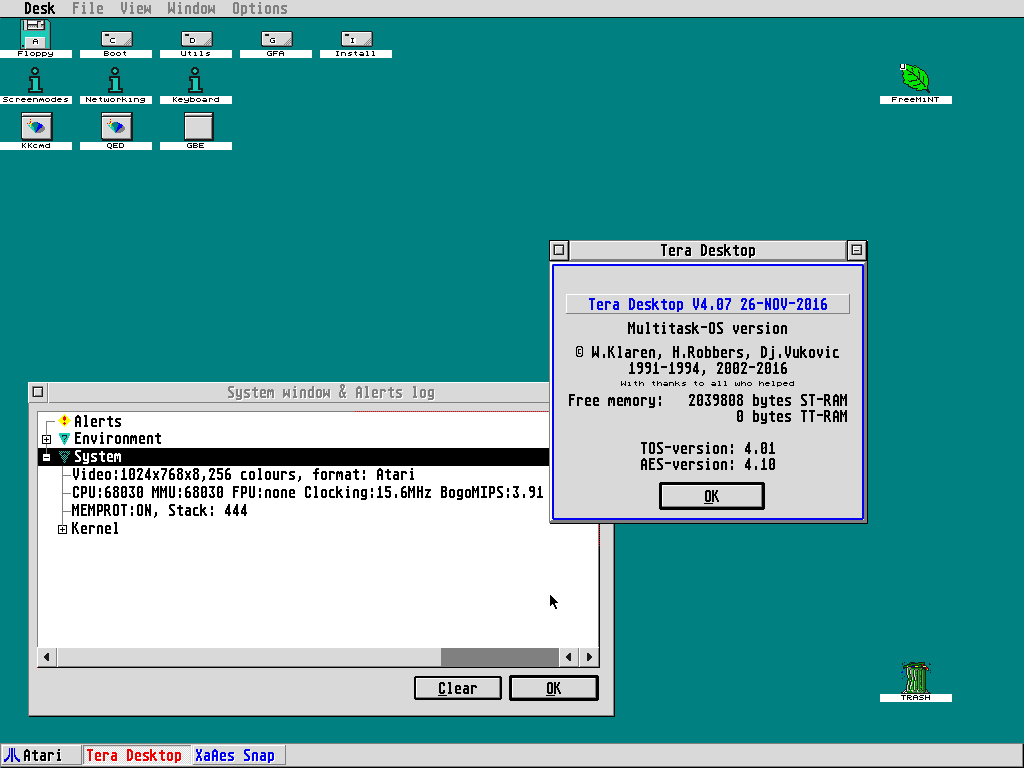Launch the Screenmodes info icon
The width and height of the screenshot is (1024, 768).
click(x=36, y=80)
